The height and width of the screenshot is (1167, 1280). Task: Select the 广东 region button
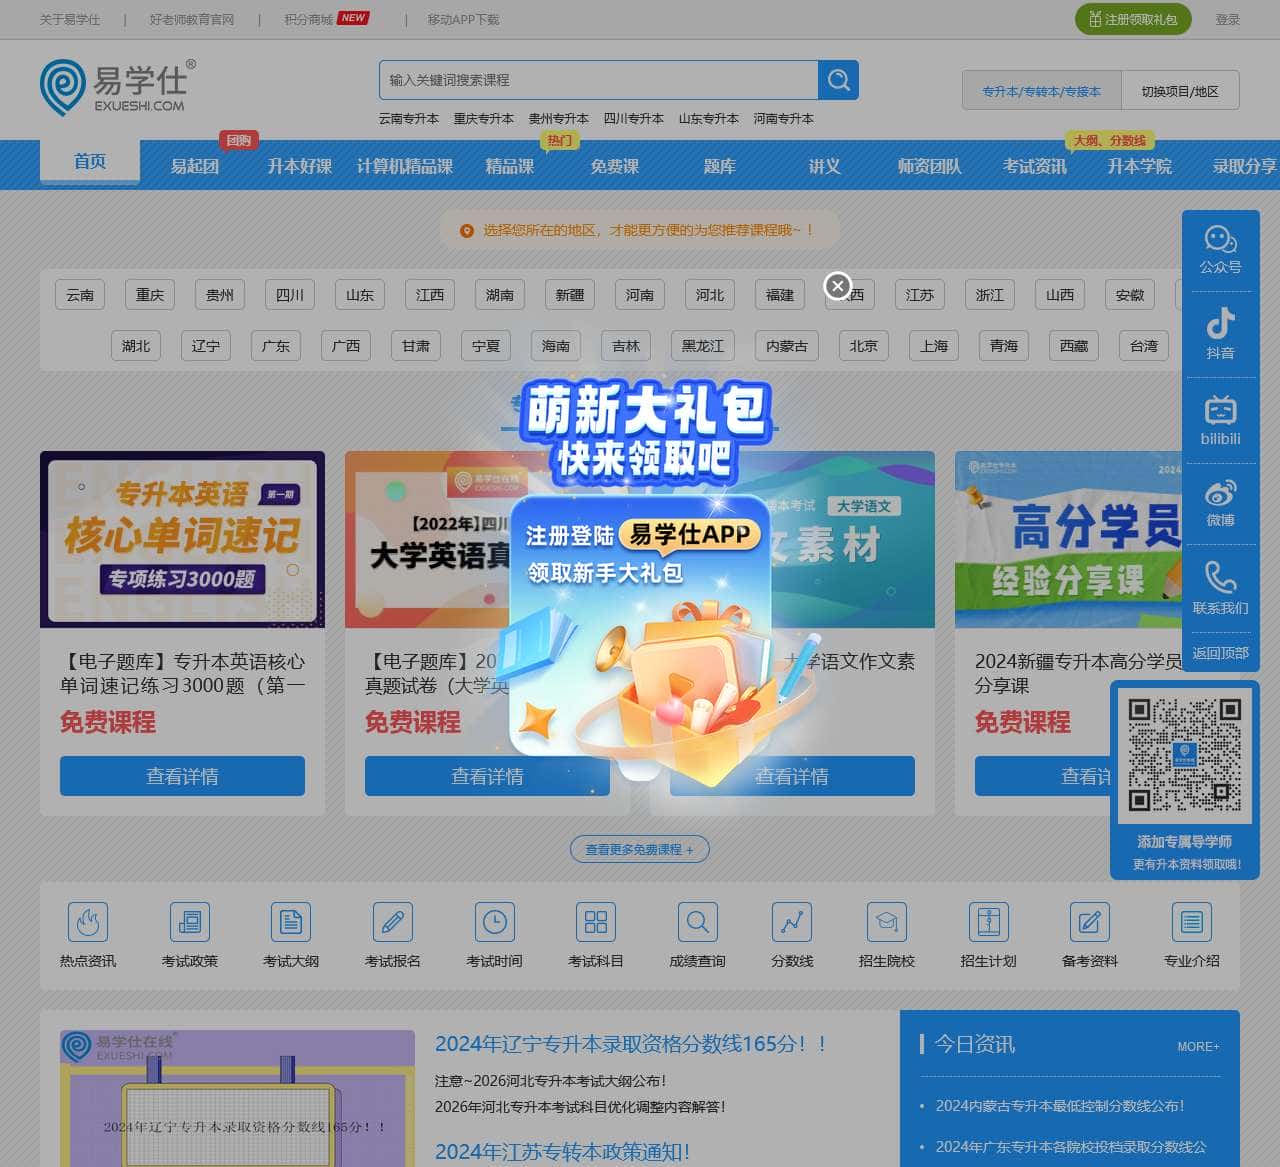point(276,346)
